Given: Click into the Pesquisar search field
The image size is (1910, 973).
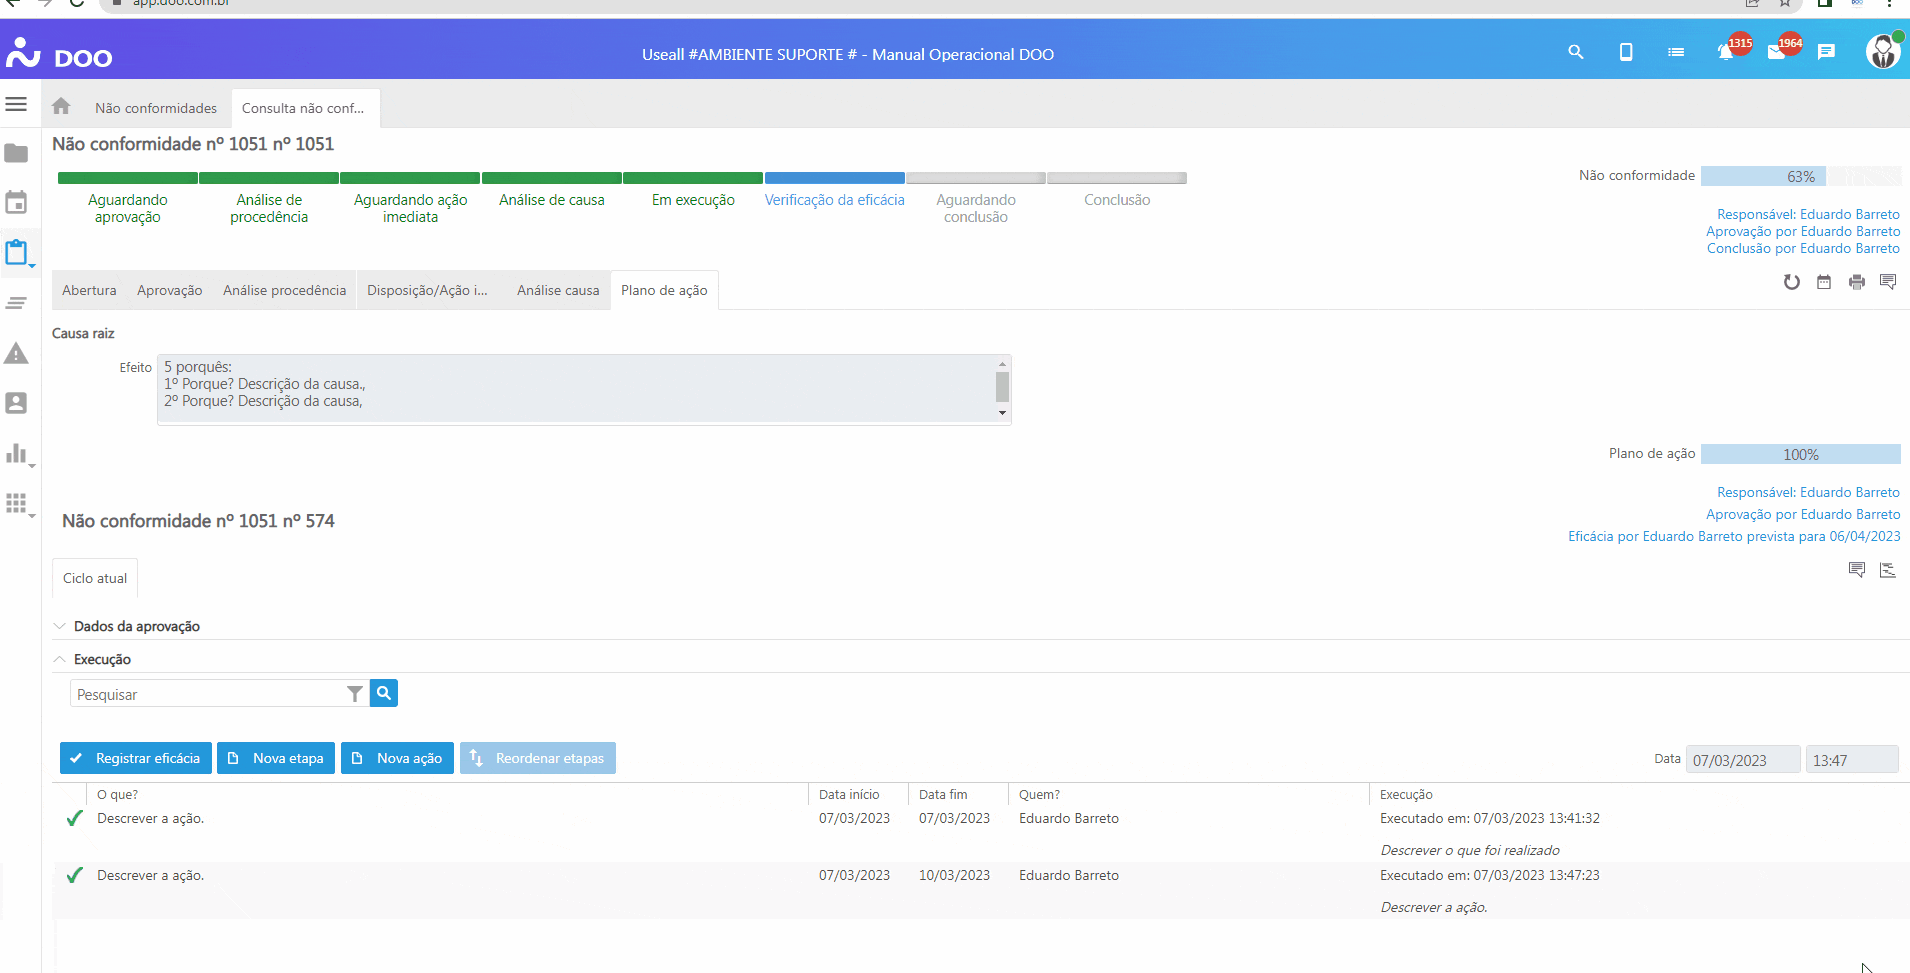Looking at the screenshot, I should coord(207,694).
